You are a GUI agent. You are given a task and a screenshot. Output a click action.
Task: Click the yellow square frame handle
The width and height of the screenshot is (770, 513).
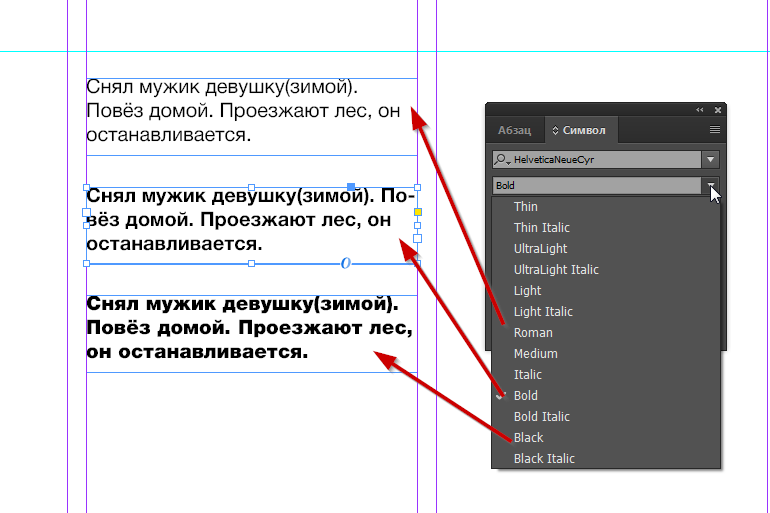[x=418, y=213]
